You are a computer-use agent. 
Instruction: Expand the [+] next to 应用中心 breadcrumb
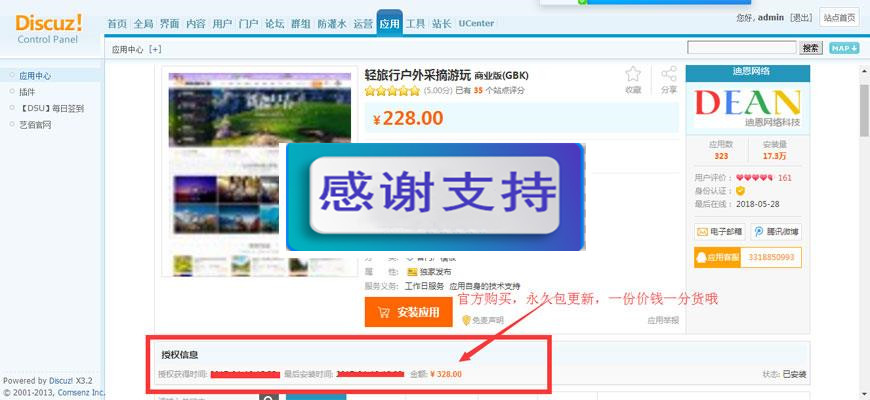tap(155, 48)
